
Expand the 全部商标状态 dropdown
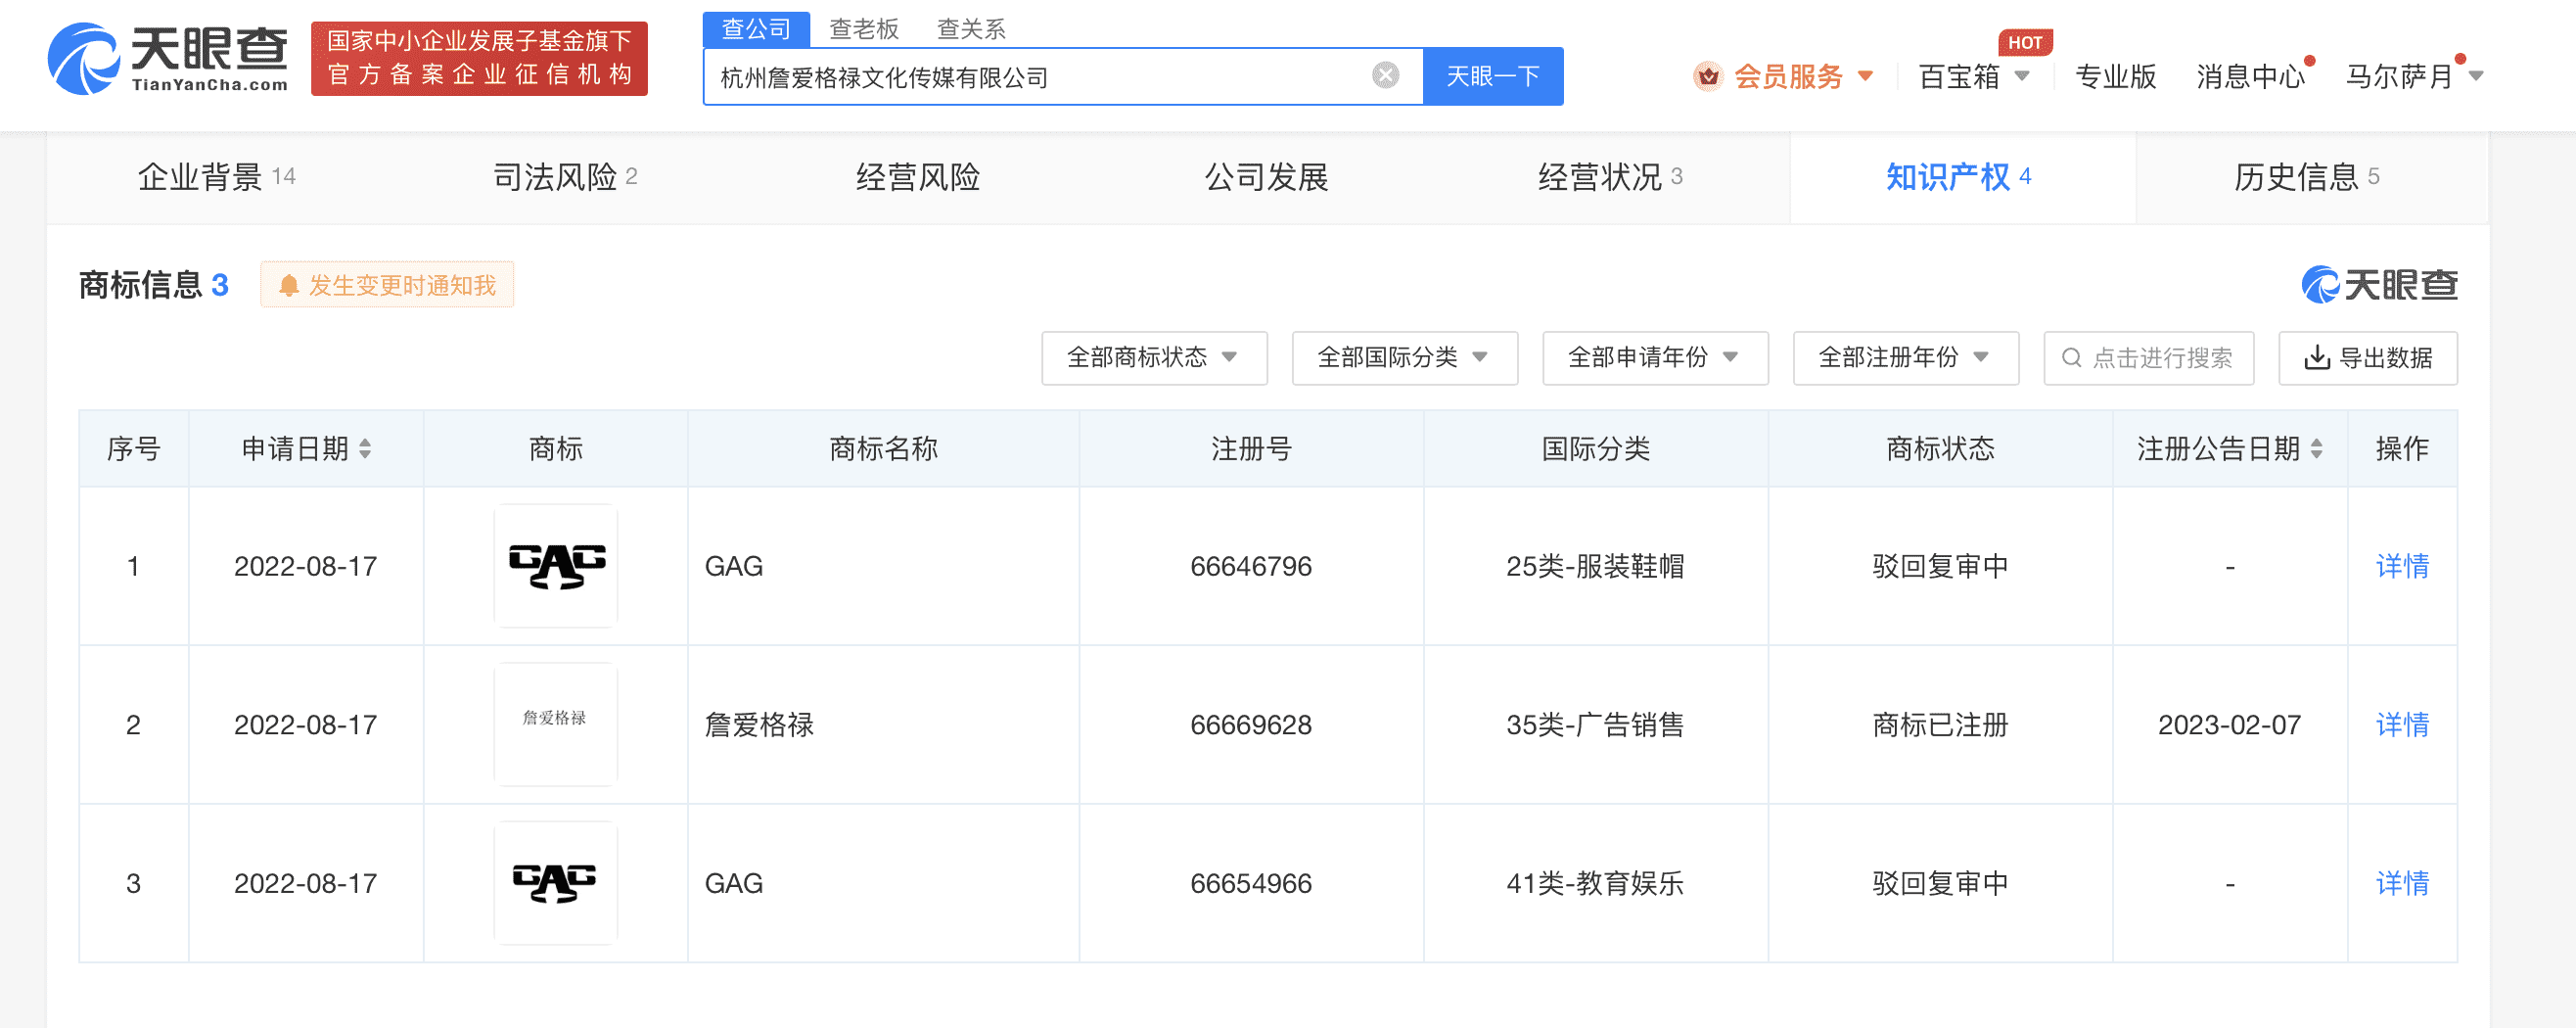click(1153, 358)
